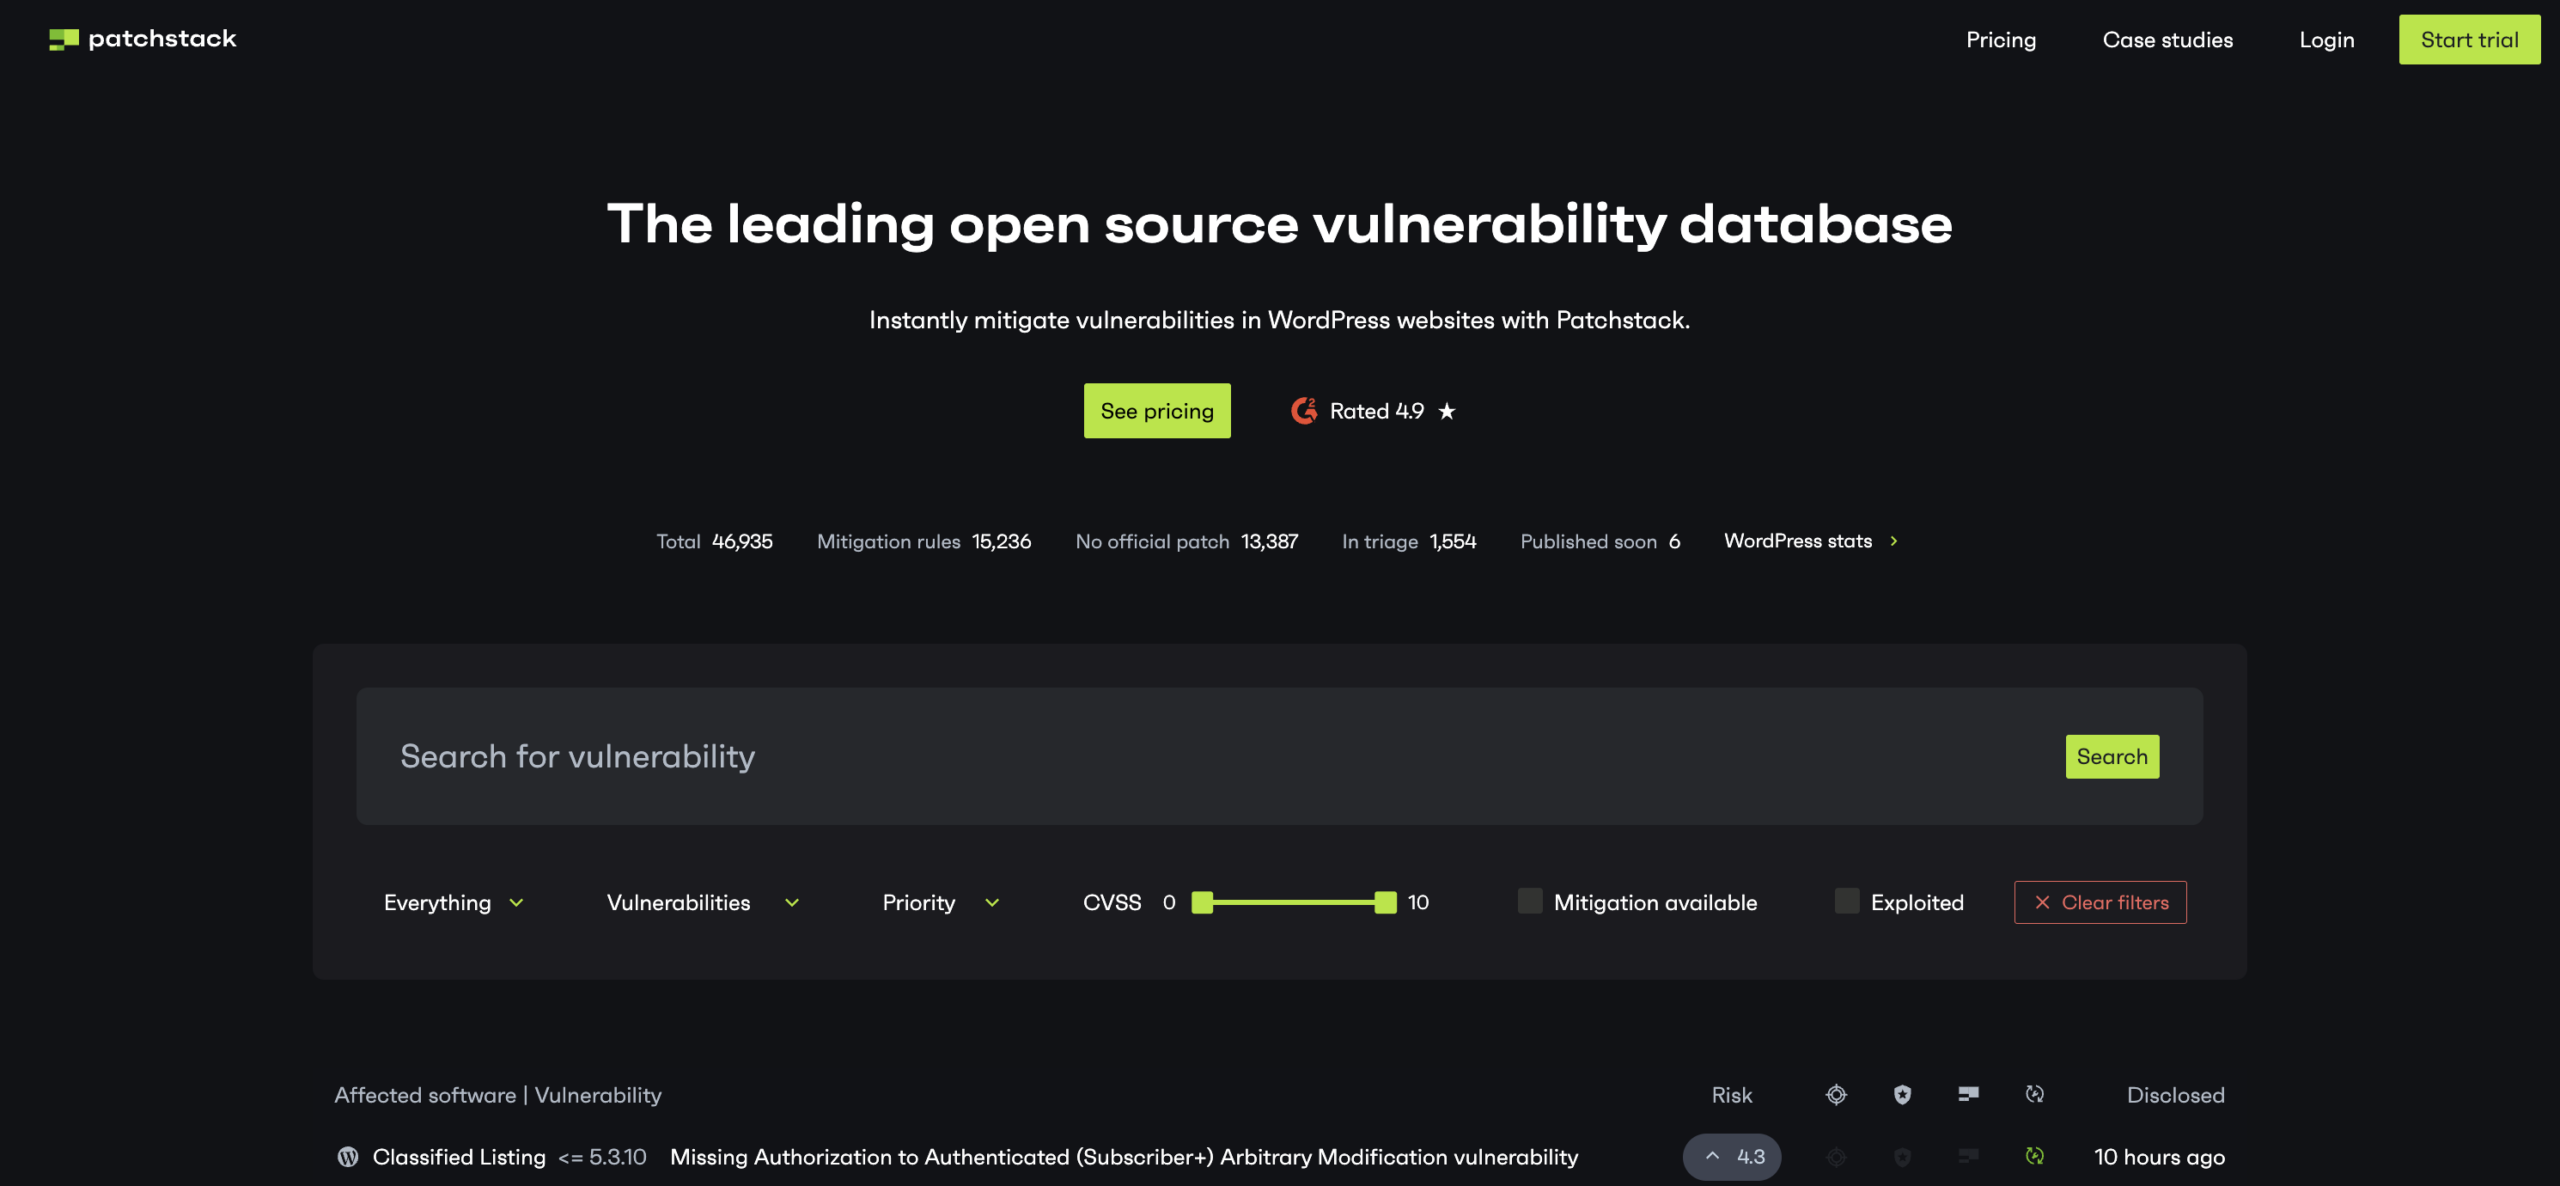Open the Priority dropdown
Image resolution: width=2560 pixels, height=1186 pixels.
(x=941, y=902)
